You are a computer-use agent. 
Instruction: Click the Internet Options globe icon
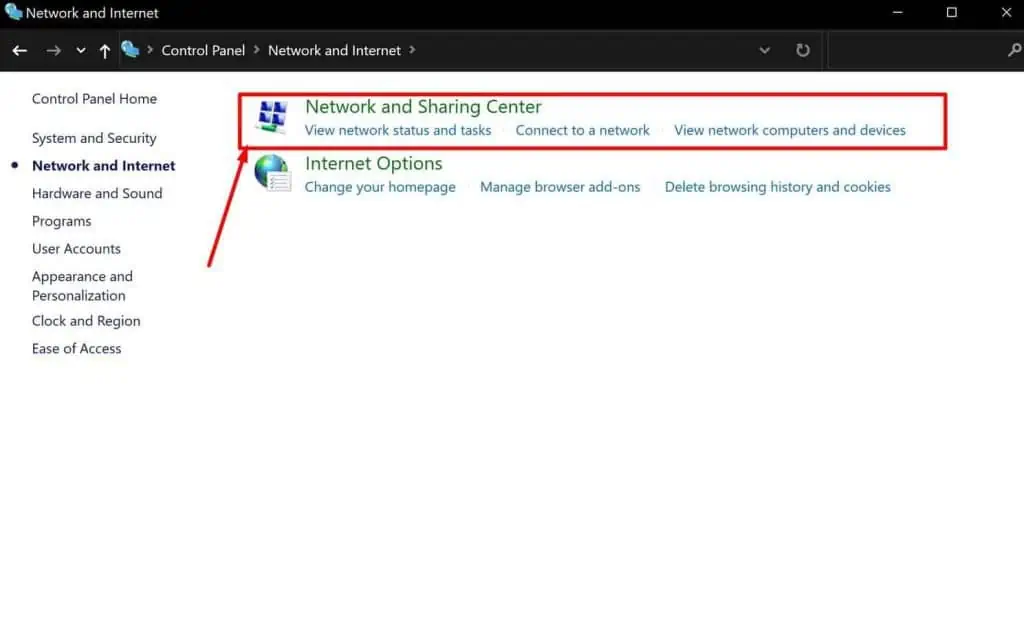click(x=271, y=173)
